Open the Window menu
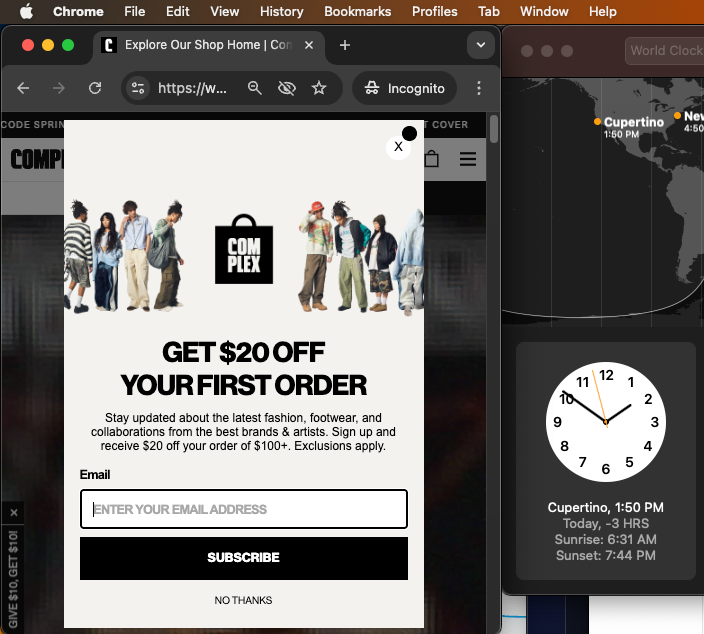 click(544, 11)
